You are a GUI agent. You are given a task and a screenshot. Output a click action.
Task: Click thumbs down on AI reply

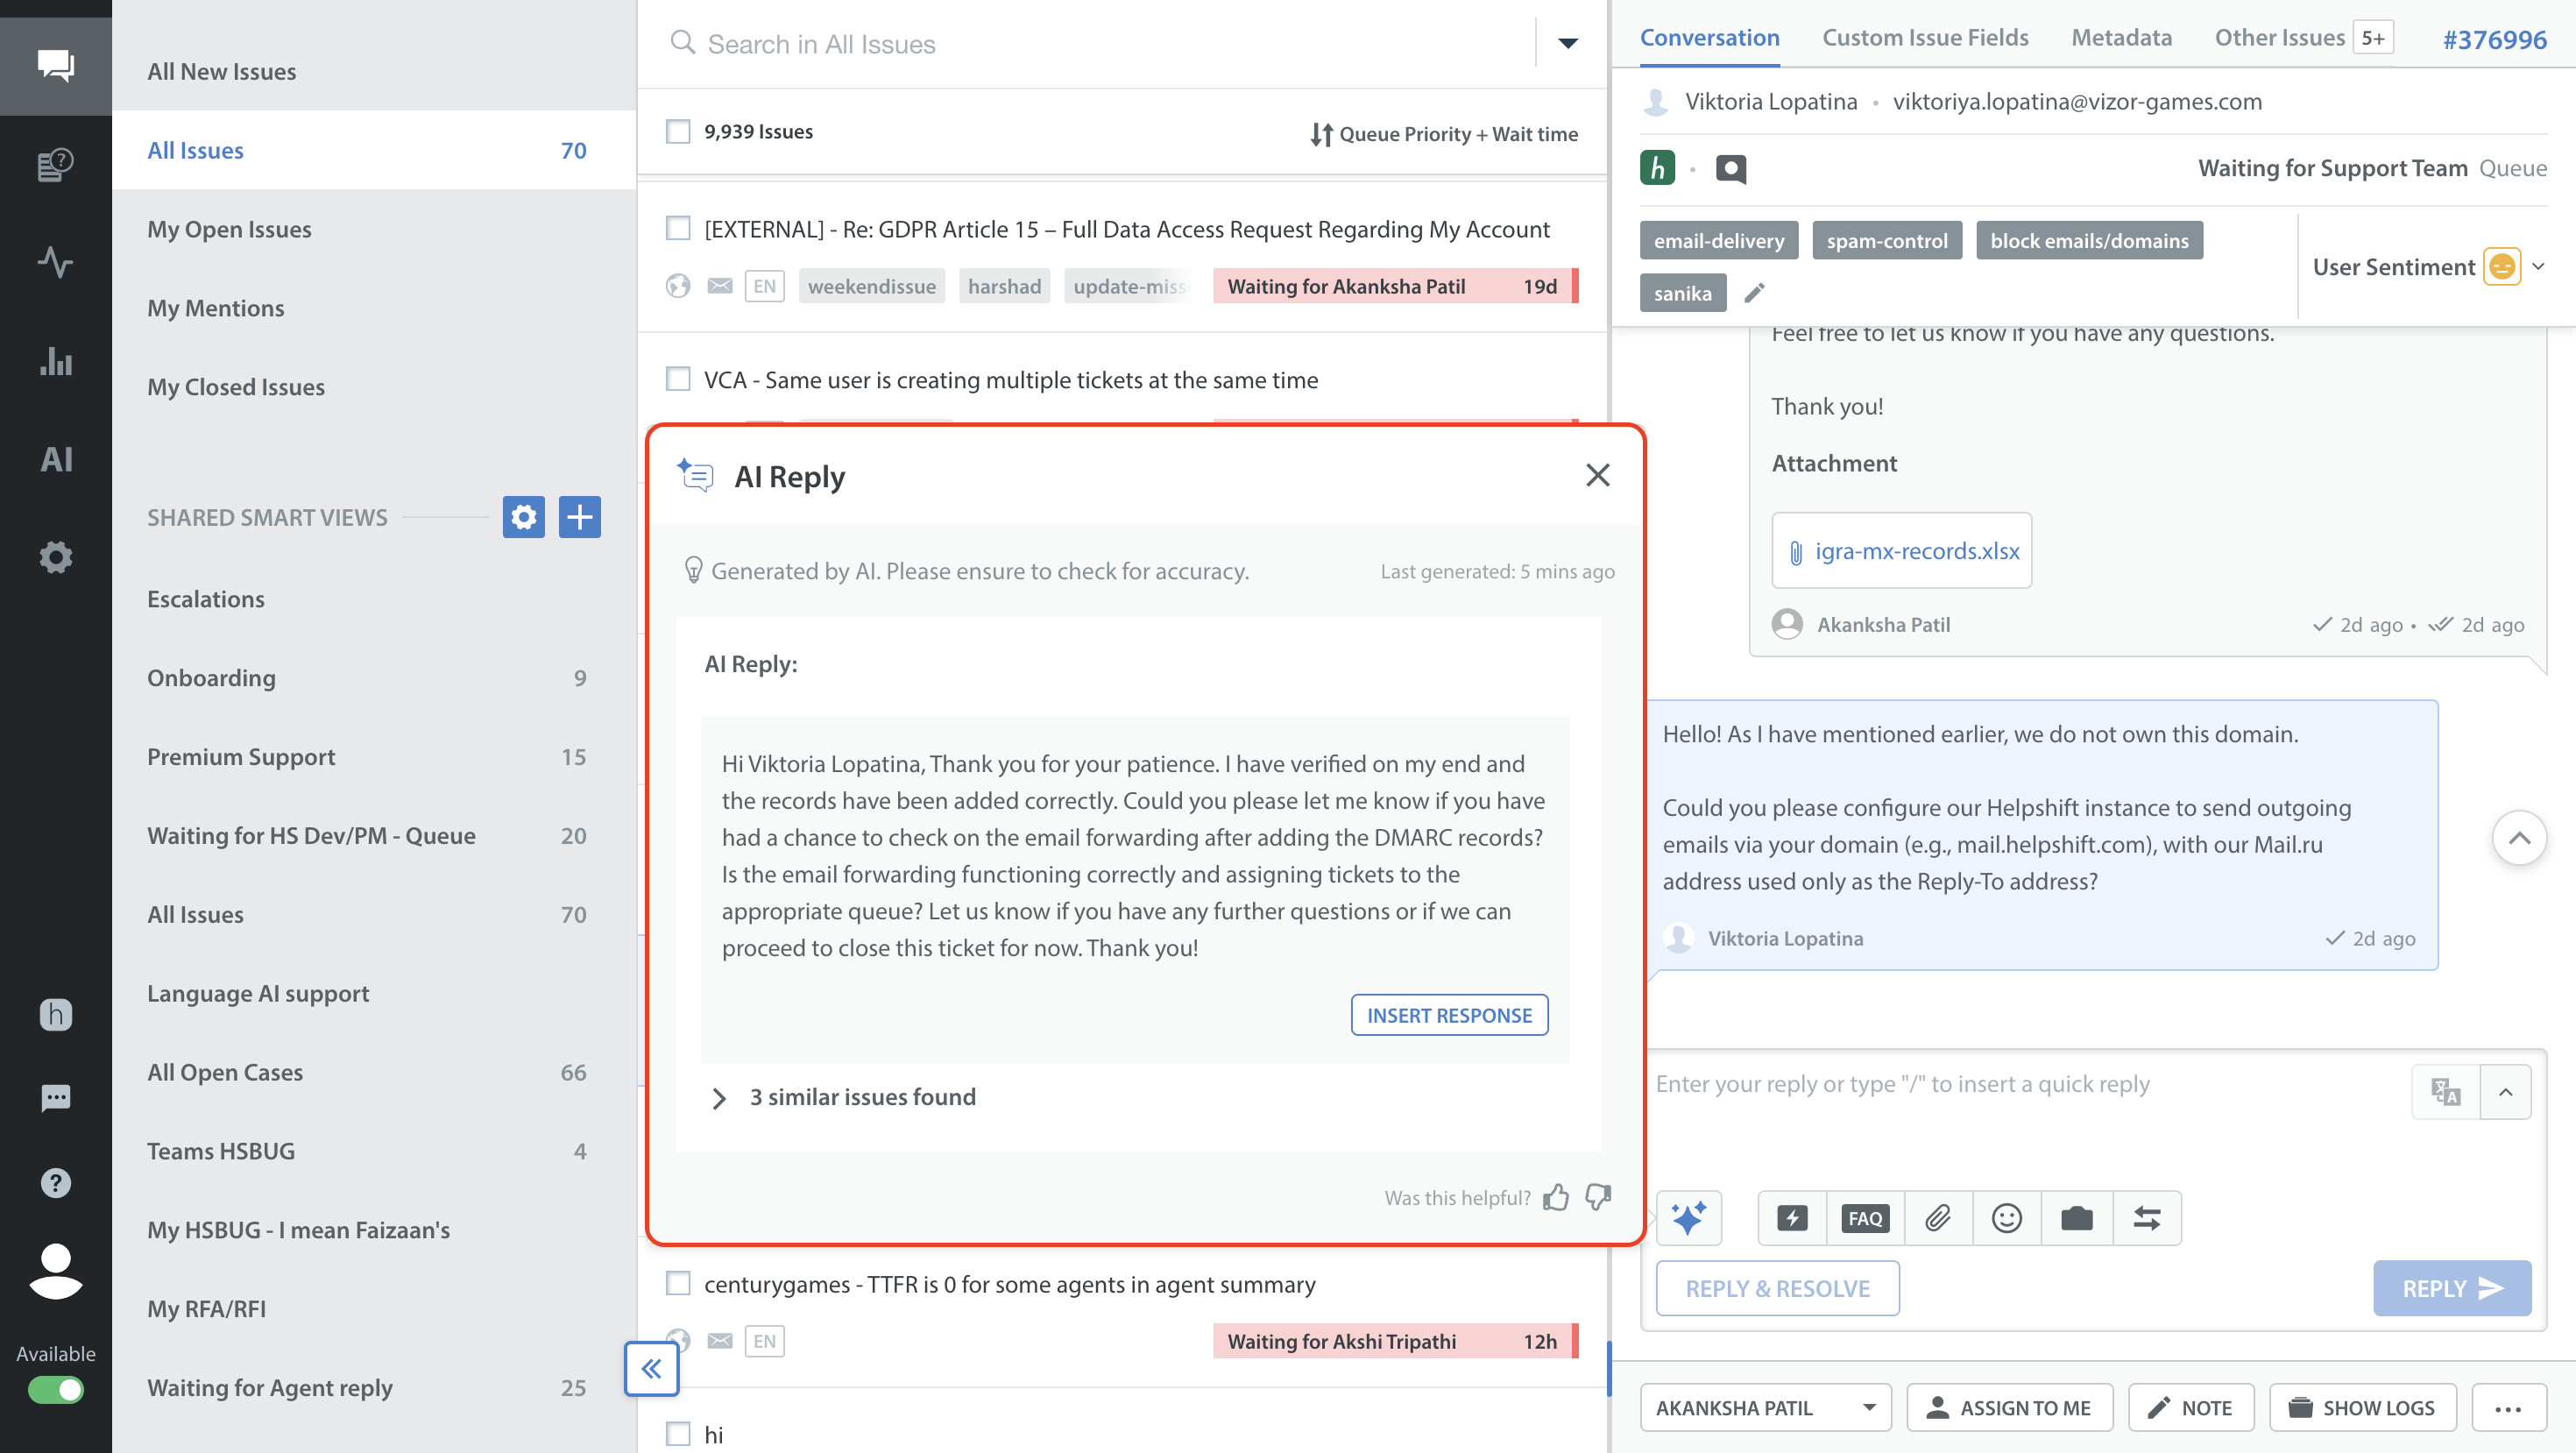(1598, 1197)
